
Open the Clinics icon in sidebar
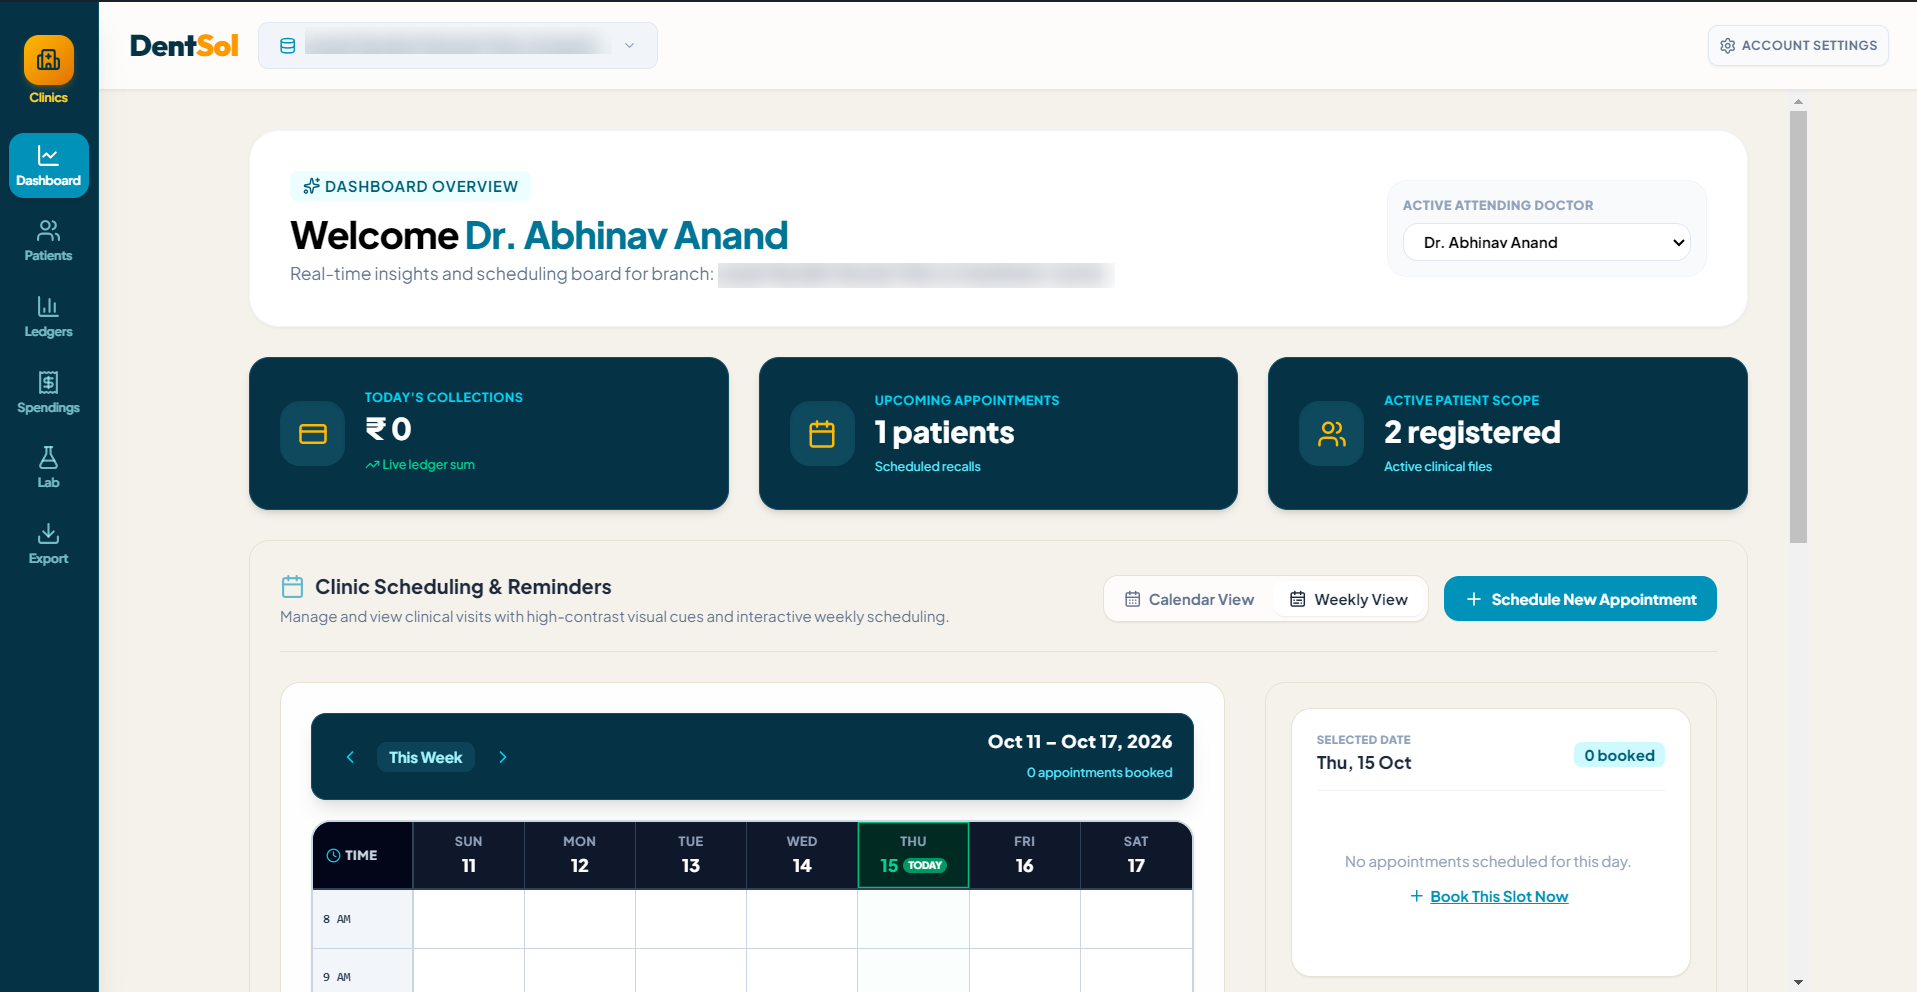(48, 61)
